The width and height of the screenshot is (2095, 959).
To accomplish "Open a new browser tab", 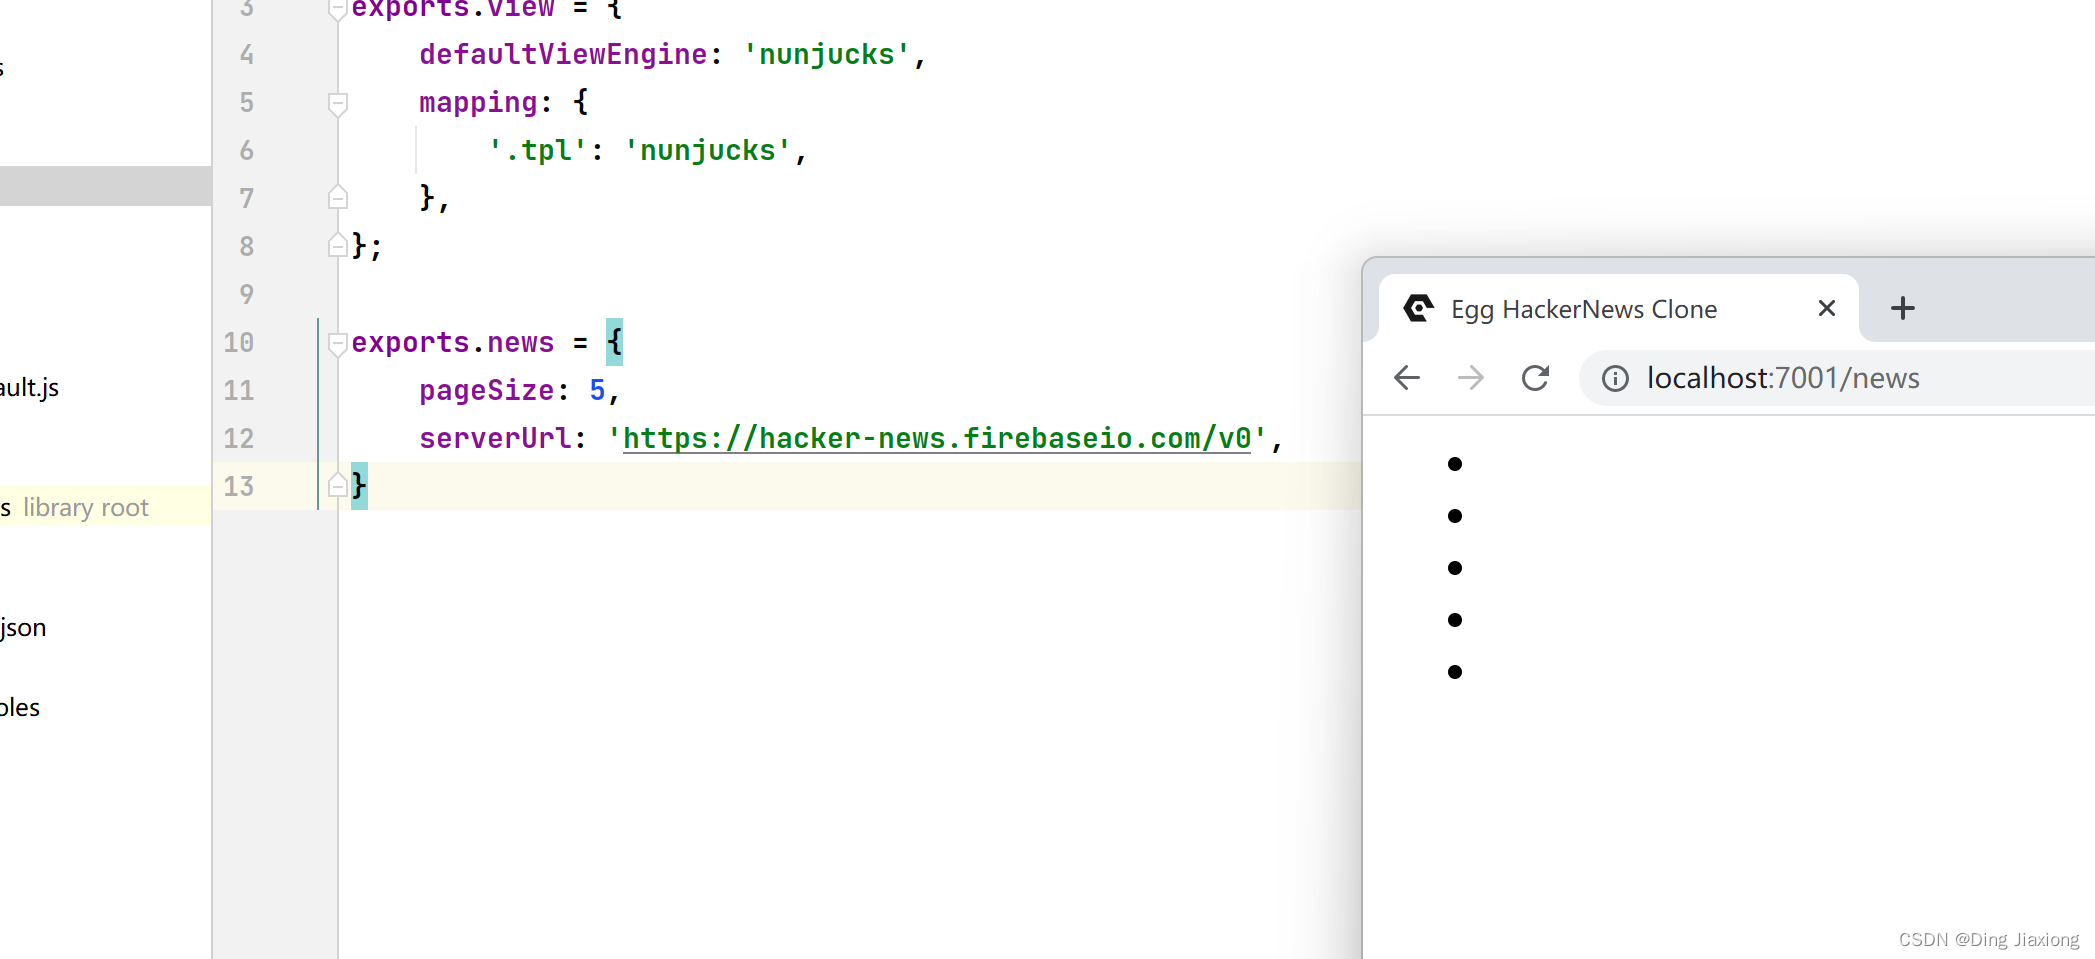I will (x=1903, y=308).
